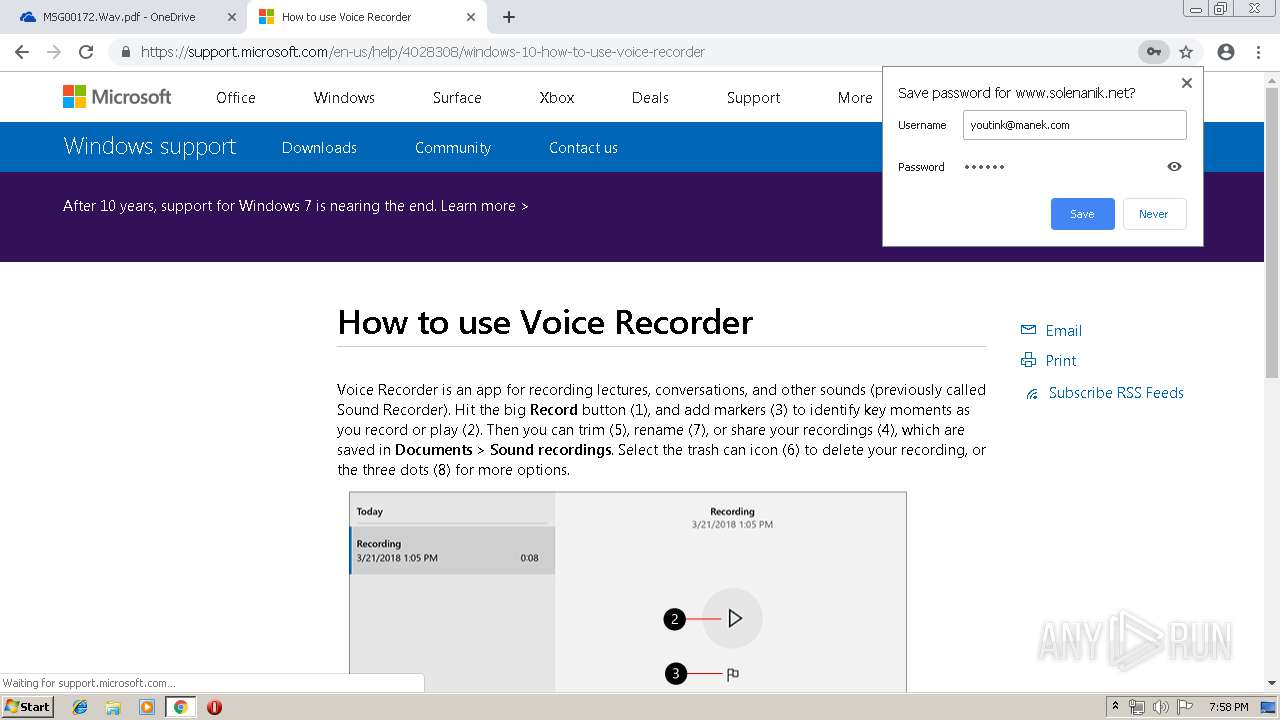Bookmark this page with the star icon
The height and width of the screenshot is (720, 1280).
(x=1186, y=52)
